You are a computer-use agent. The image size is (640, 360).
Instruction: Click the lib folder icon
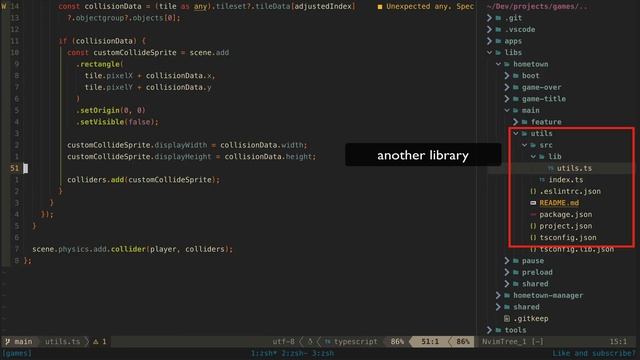click(542, 156)
